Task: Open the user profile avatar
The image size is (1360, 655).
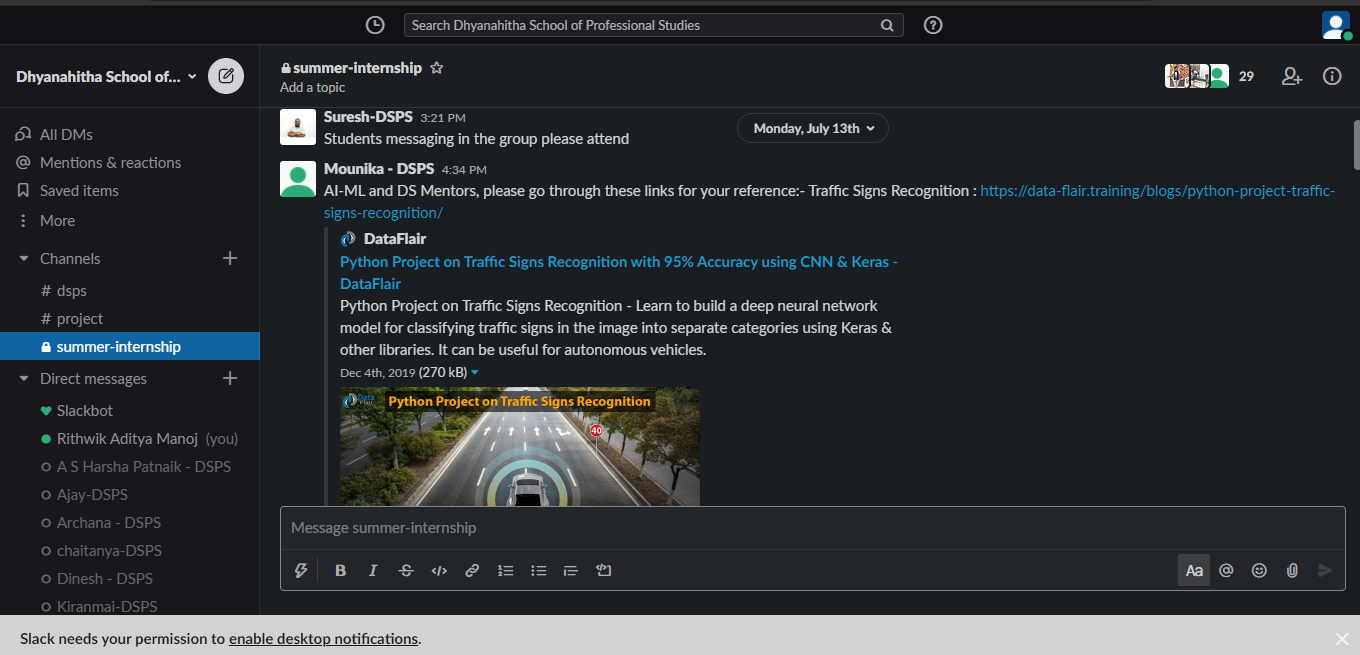Action: coord(1336,25)
